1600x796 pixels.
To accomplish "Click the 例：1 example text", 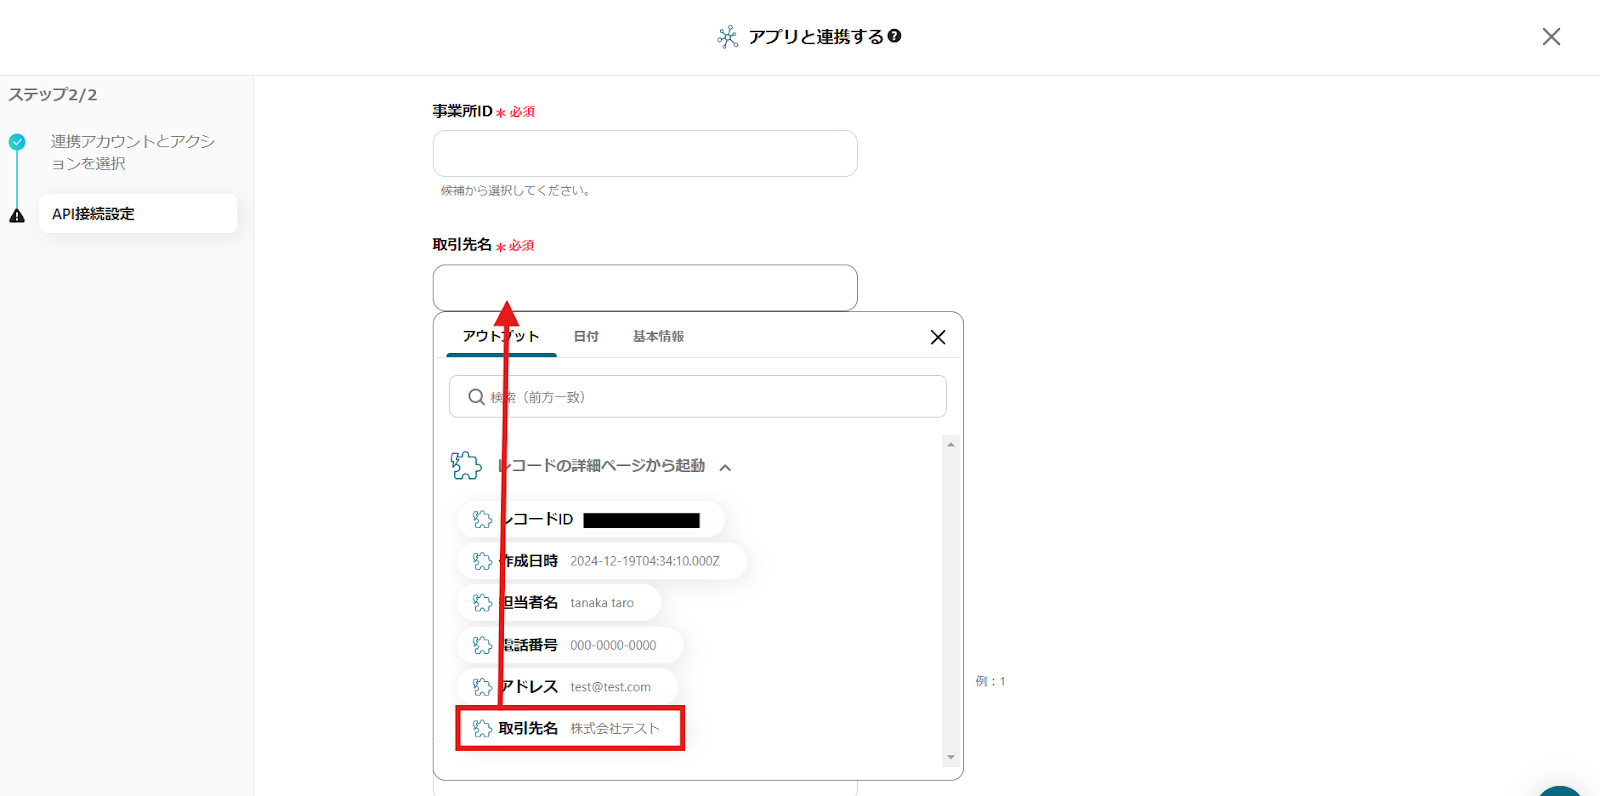I will [990, 681].
